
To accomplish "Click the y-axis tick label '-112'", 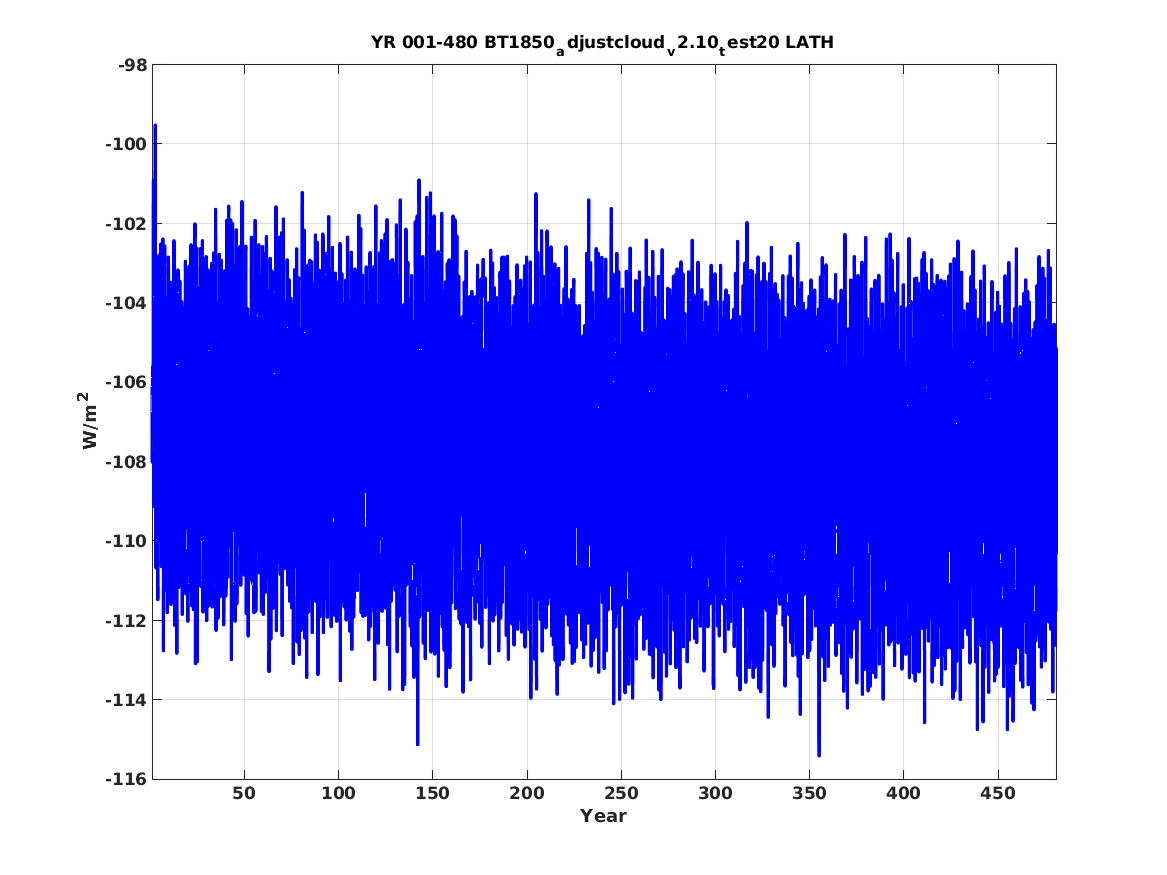I will [x=126, y=621].
